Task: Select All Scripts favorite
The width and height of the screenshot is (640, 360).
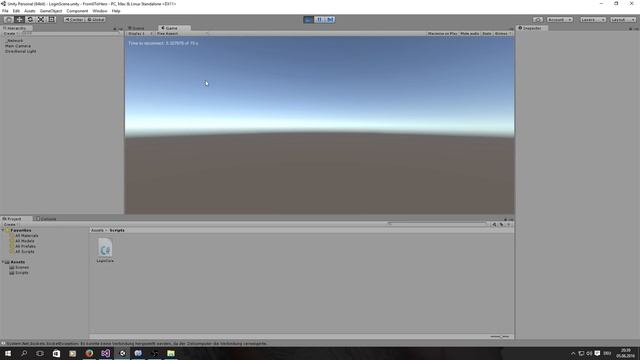Action: click(x=24, y=251)
